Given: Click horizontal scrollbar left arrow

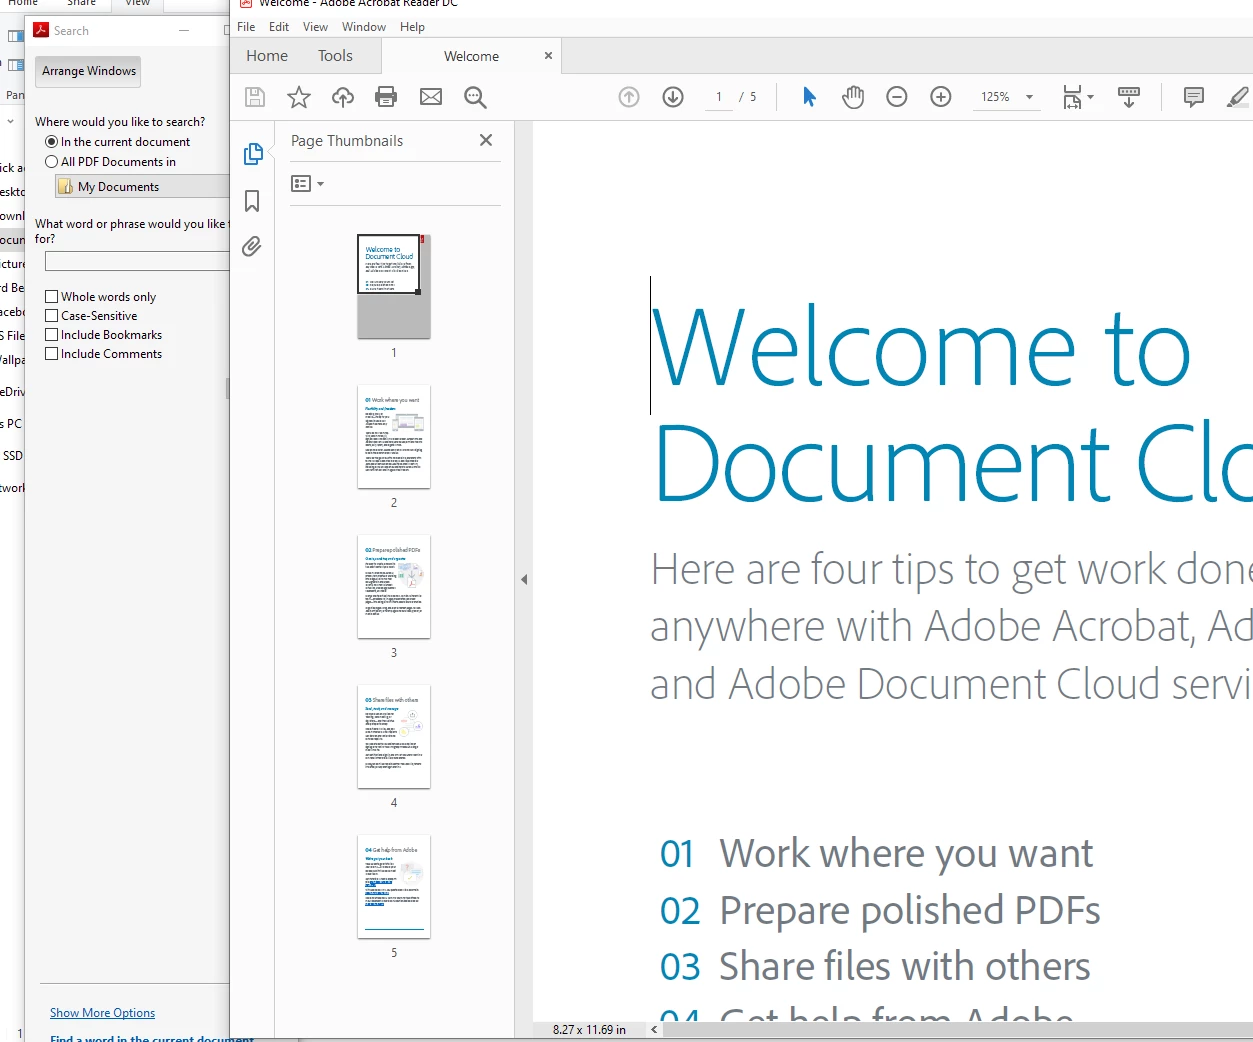Looking at the screenshot, I should point(655,1029).
